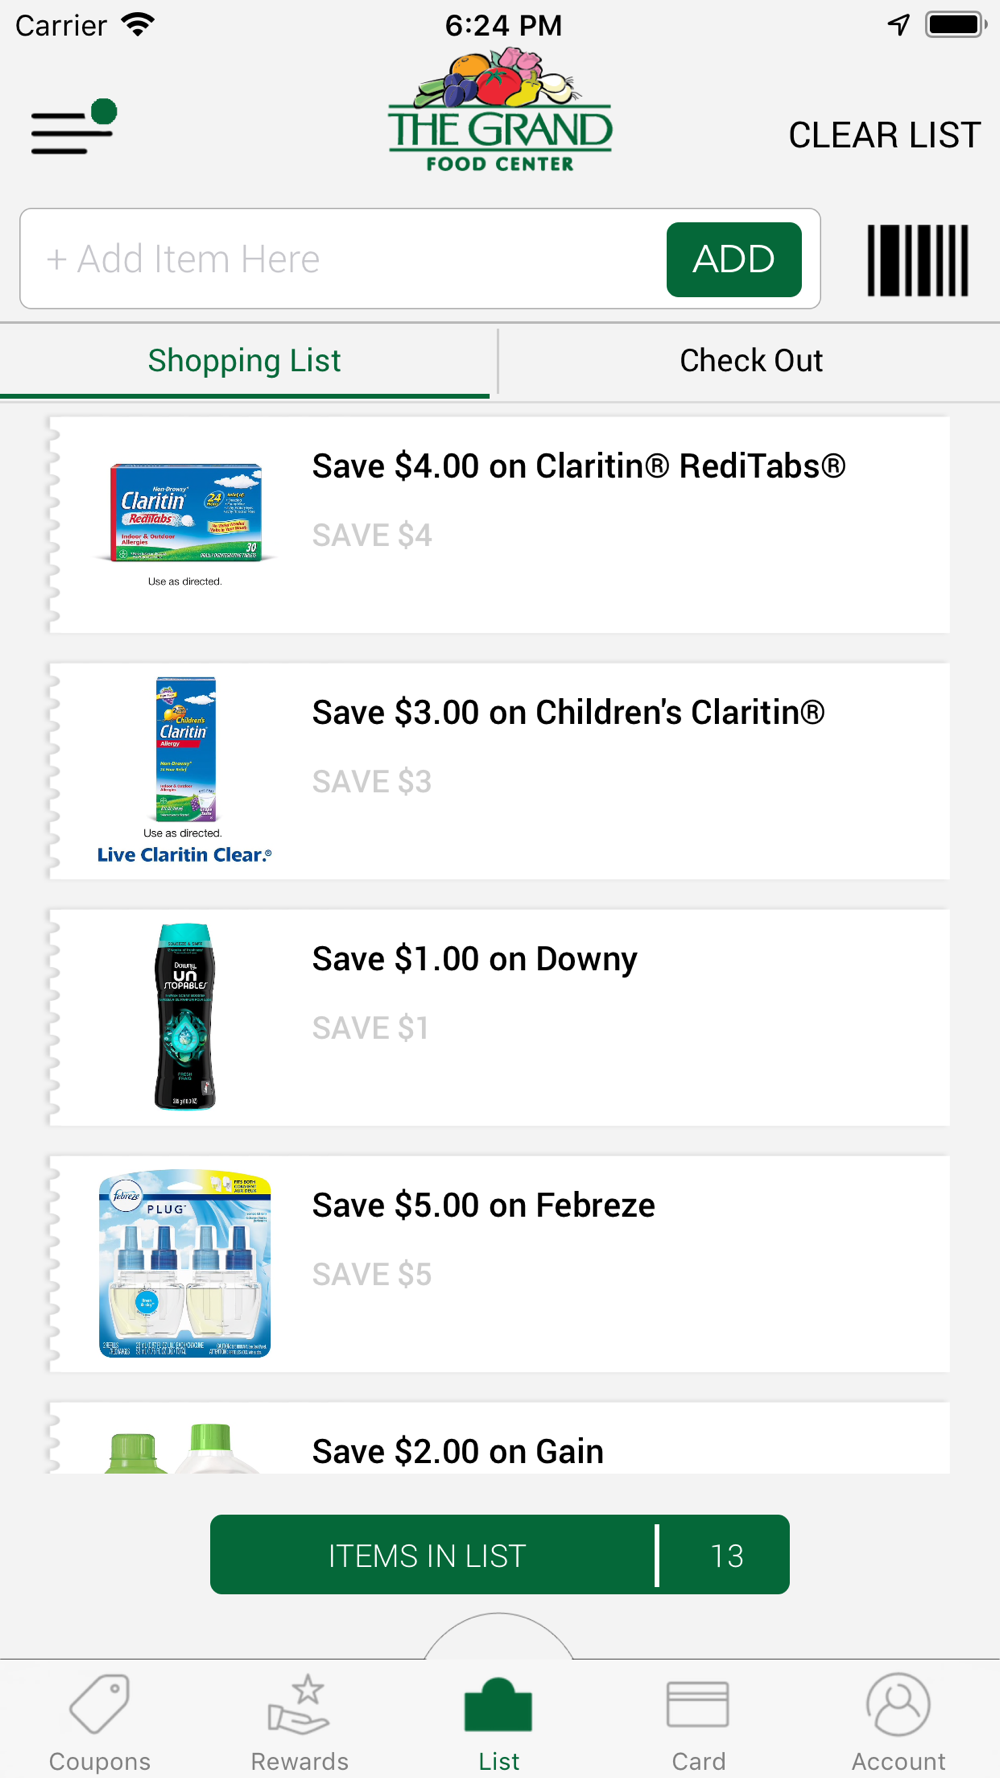Open the Children's Claritin coupon item
The width and height of the screenshot is (1000, 1778).
pyautogui.click(x=500, y=771)
